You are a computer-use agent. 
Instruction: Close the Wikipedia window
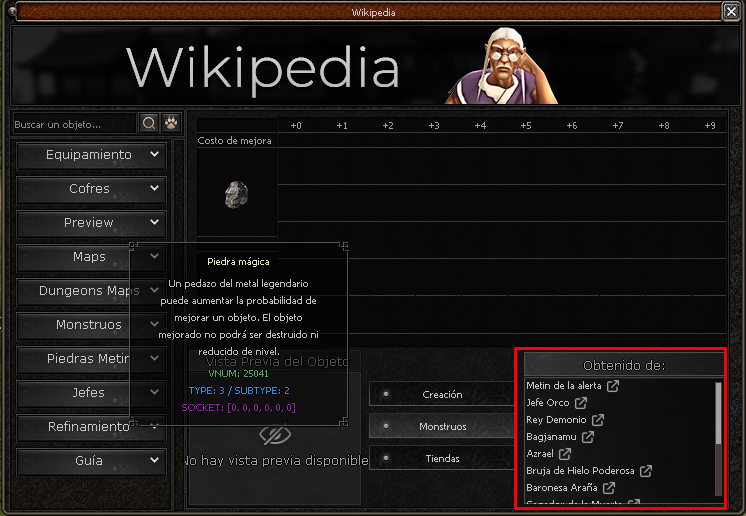[731, 11]
